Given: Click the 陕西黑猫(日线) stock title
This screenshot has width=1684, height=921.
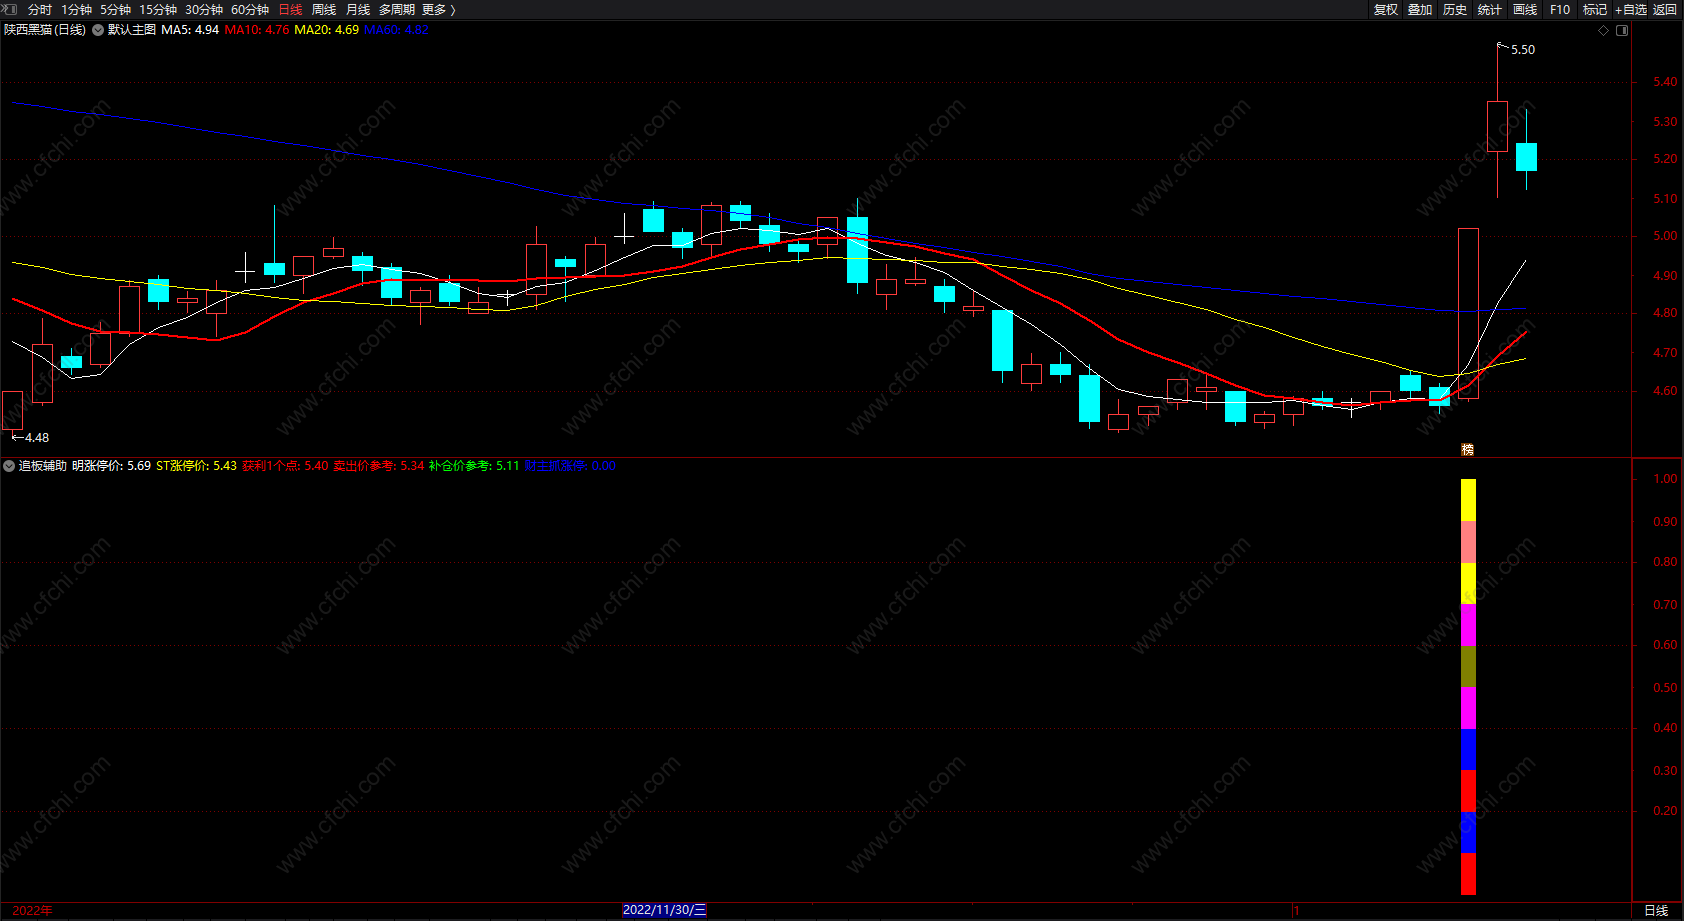Looking at the screenshot, I should coord(45,30).
